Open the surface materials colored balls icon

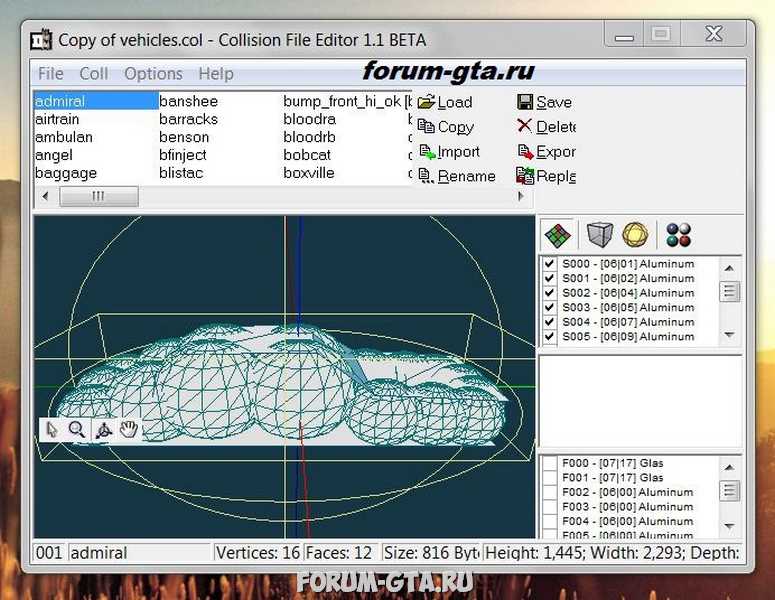click(678, 235)
